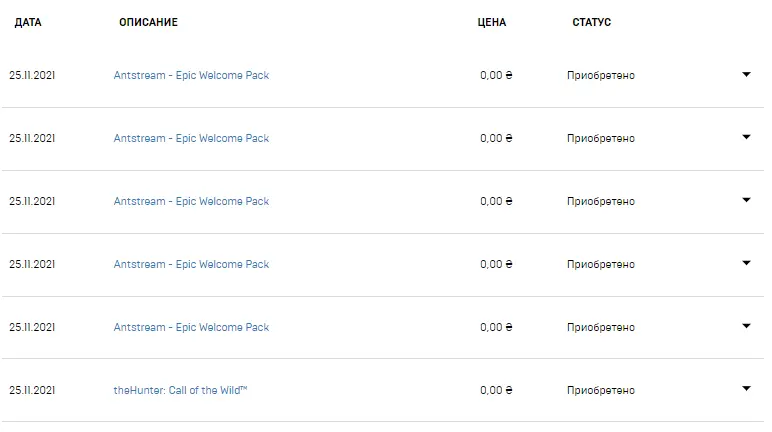Click the ДАТА column header

28,22
